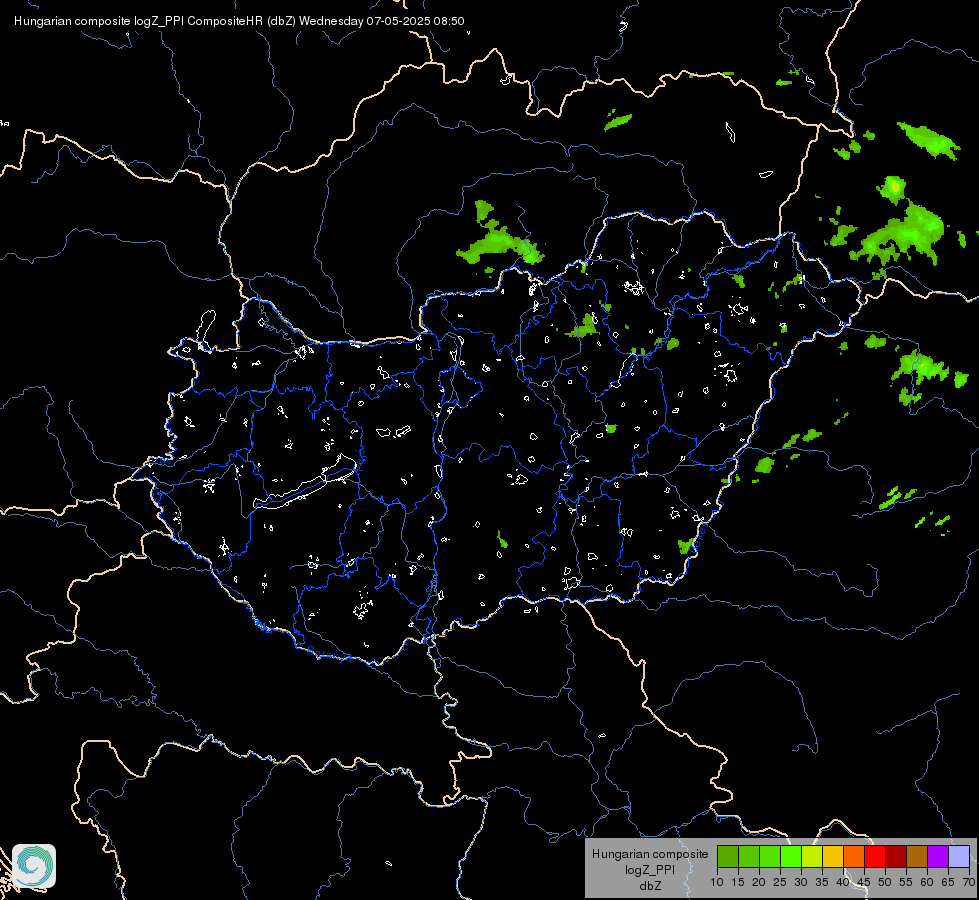The image size is (979, 900).
Task: Select the 30-35 dBZ yellow-green swatch
Action: (x=812, y=856)
